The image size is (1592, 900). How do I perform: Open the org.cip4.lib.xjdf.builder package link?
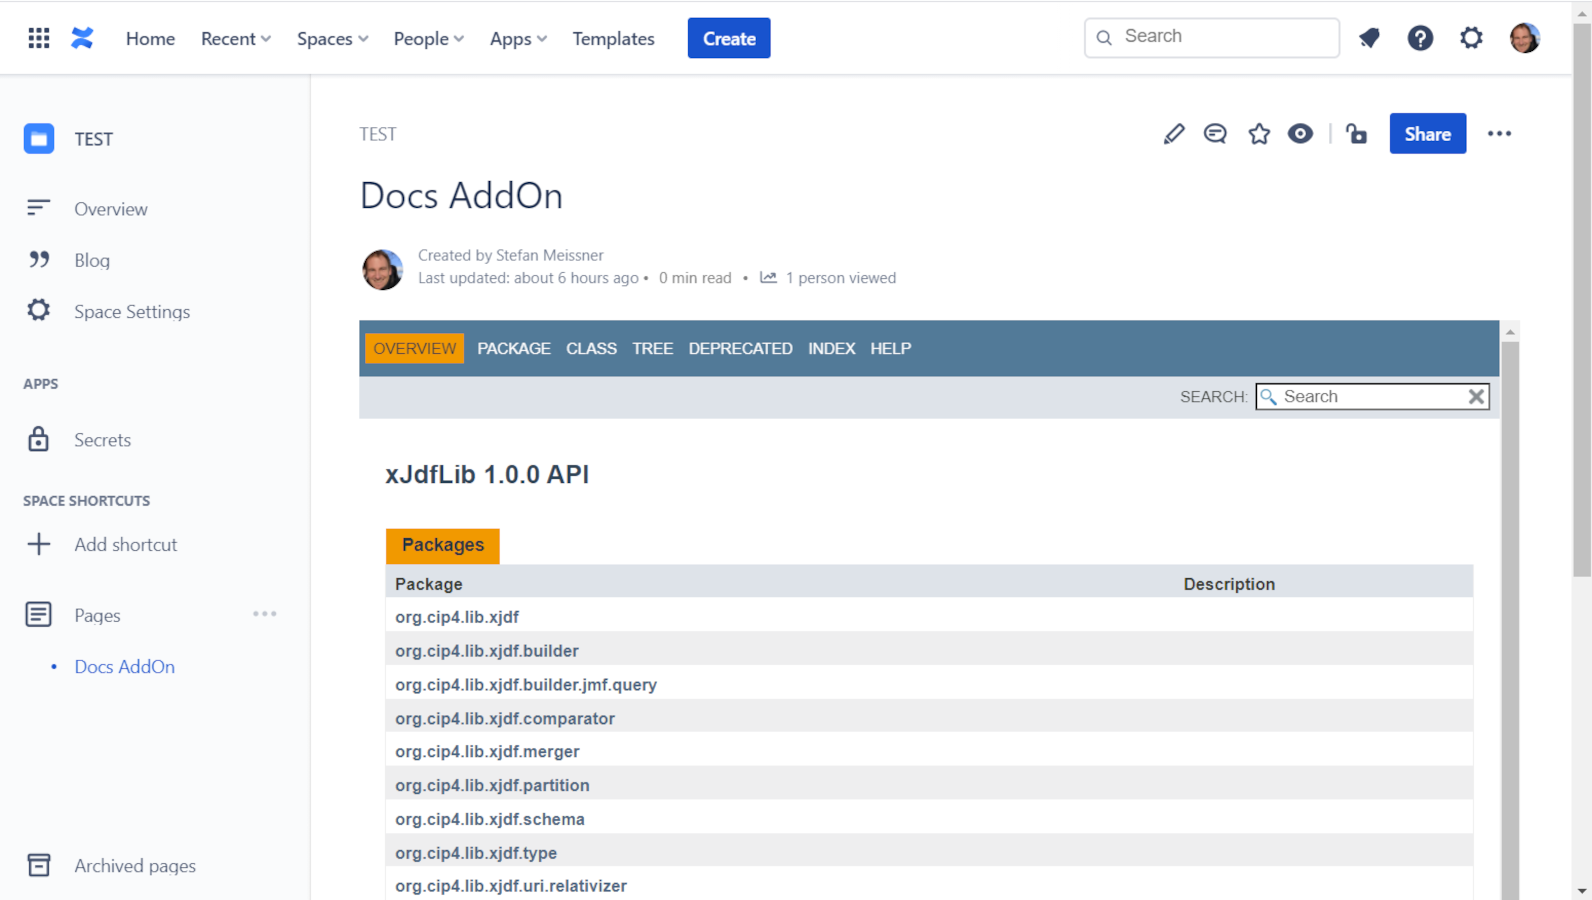486,651
